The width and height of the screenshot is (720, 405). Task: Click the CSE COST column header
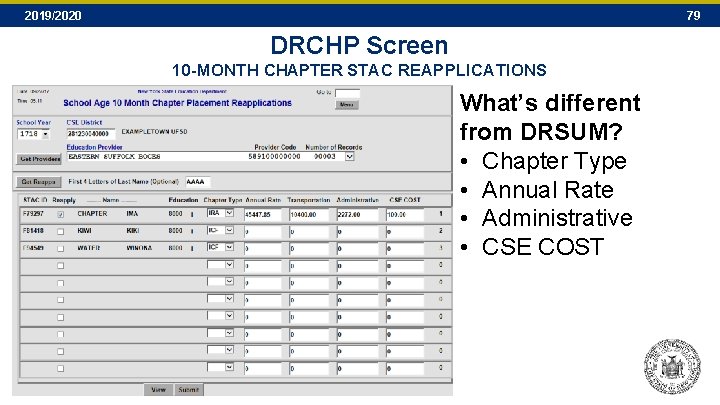[x=405, y=200]
